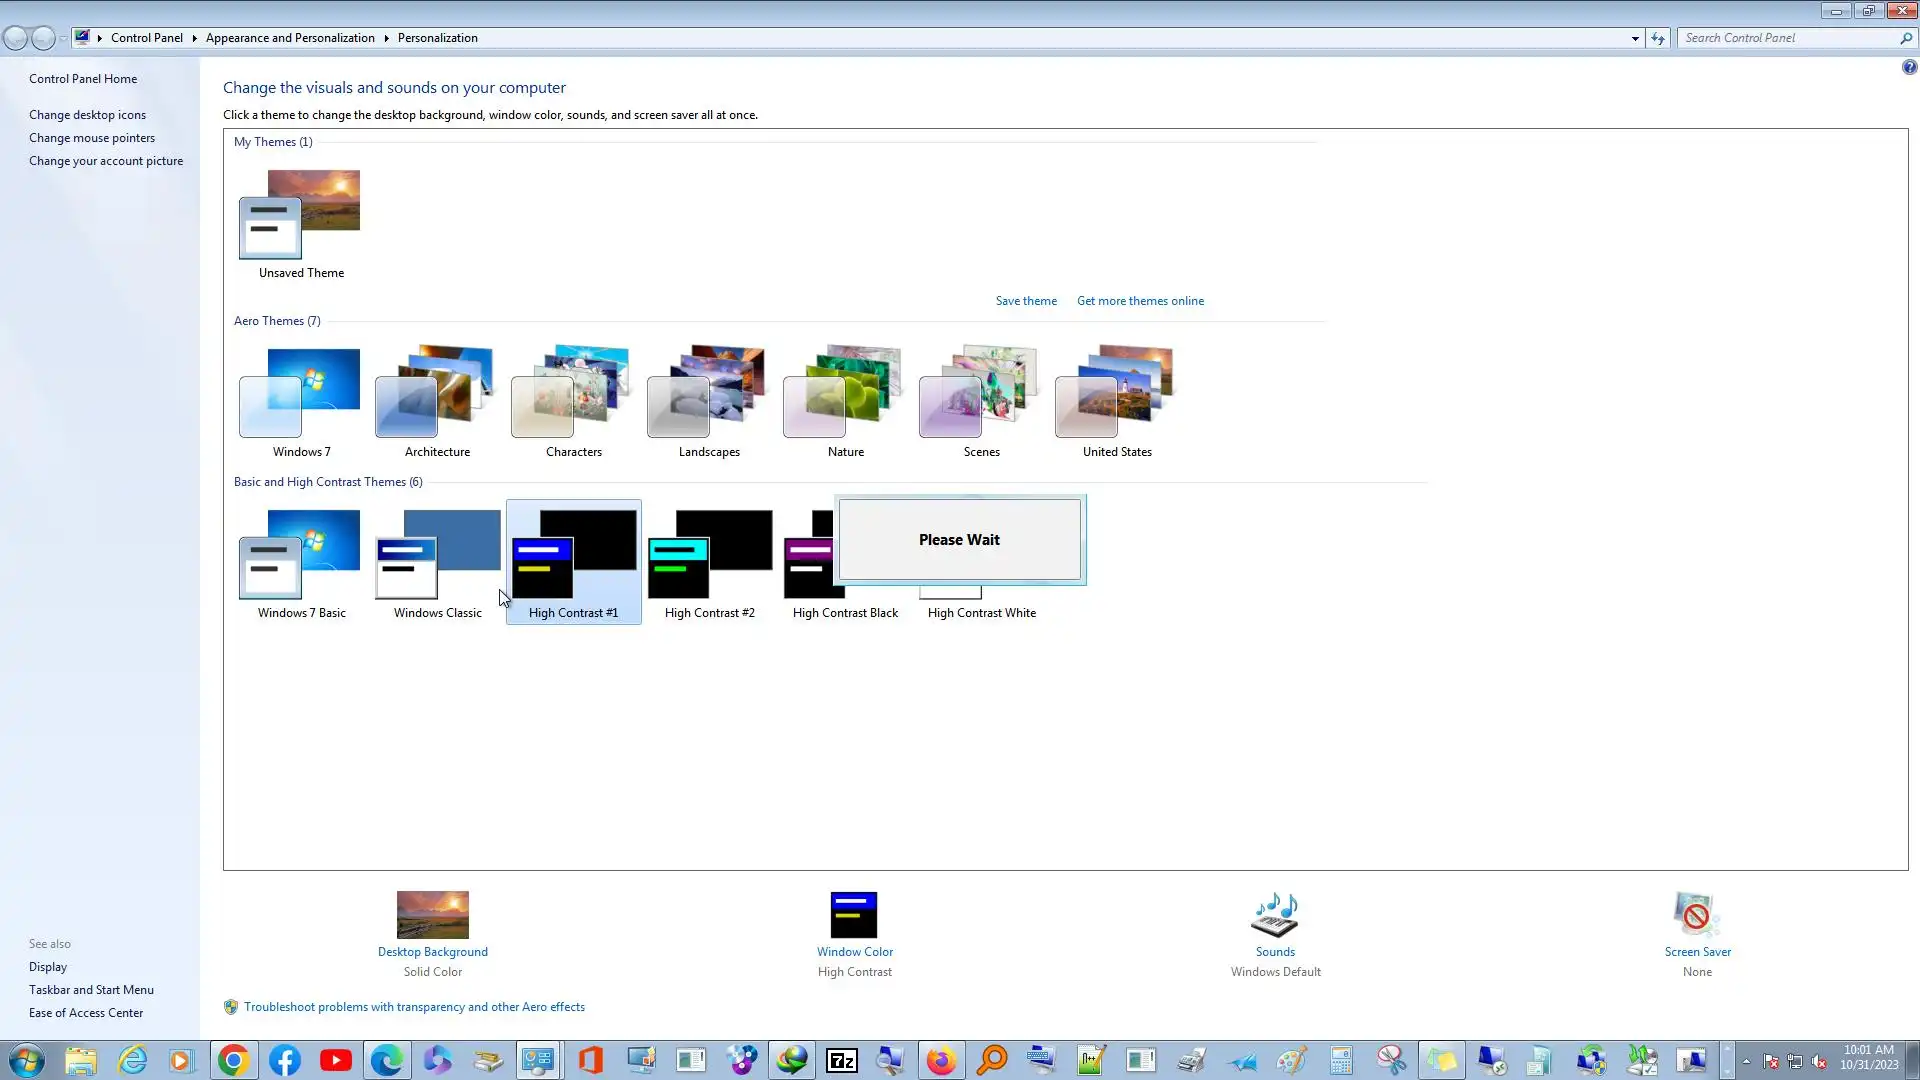Open the Window Color settings icon

click(x=854, y=915)
